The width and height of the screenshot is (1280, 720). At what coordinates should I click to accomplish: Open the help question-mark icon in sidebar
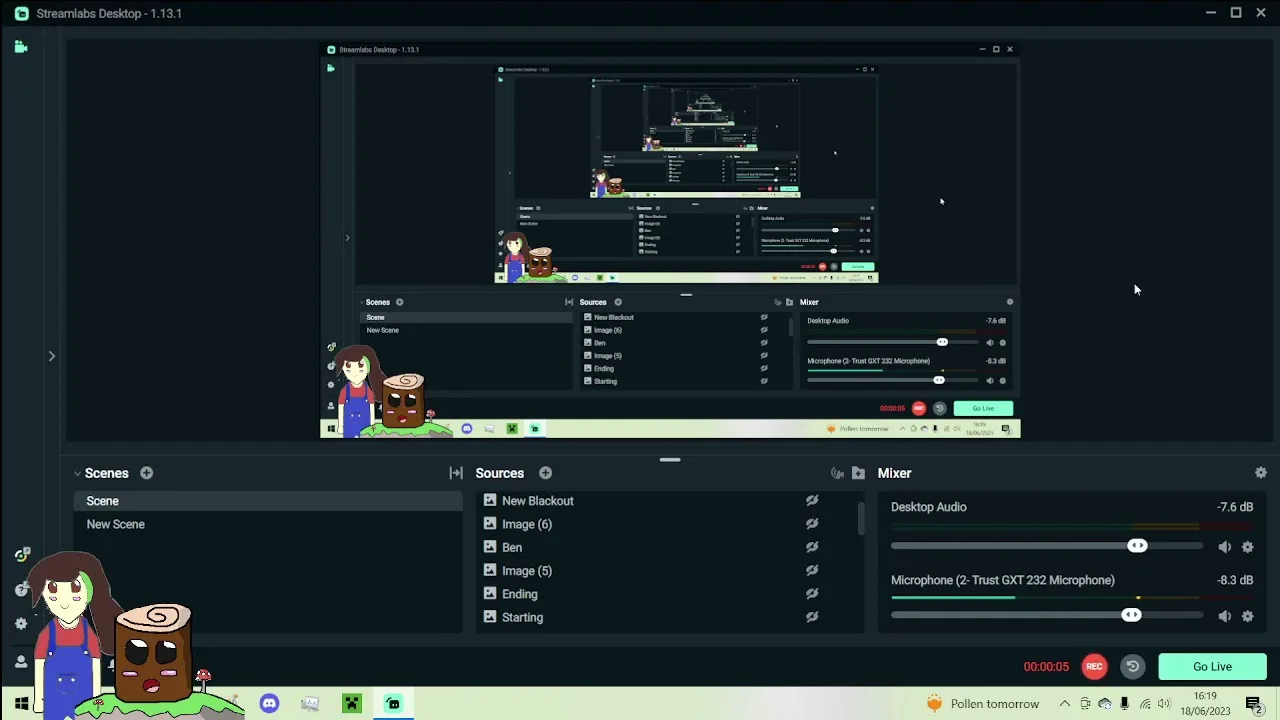coord(21,590)
